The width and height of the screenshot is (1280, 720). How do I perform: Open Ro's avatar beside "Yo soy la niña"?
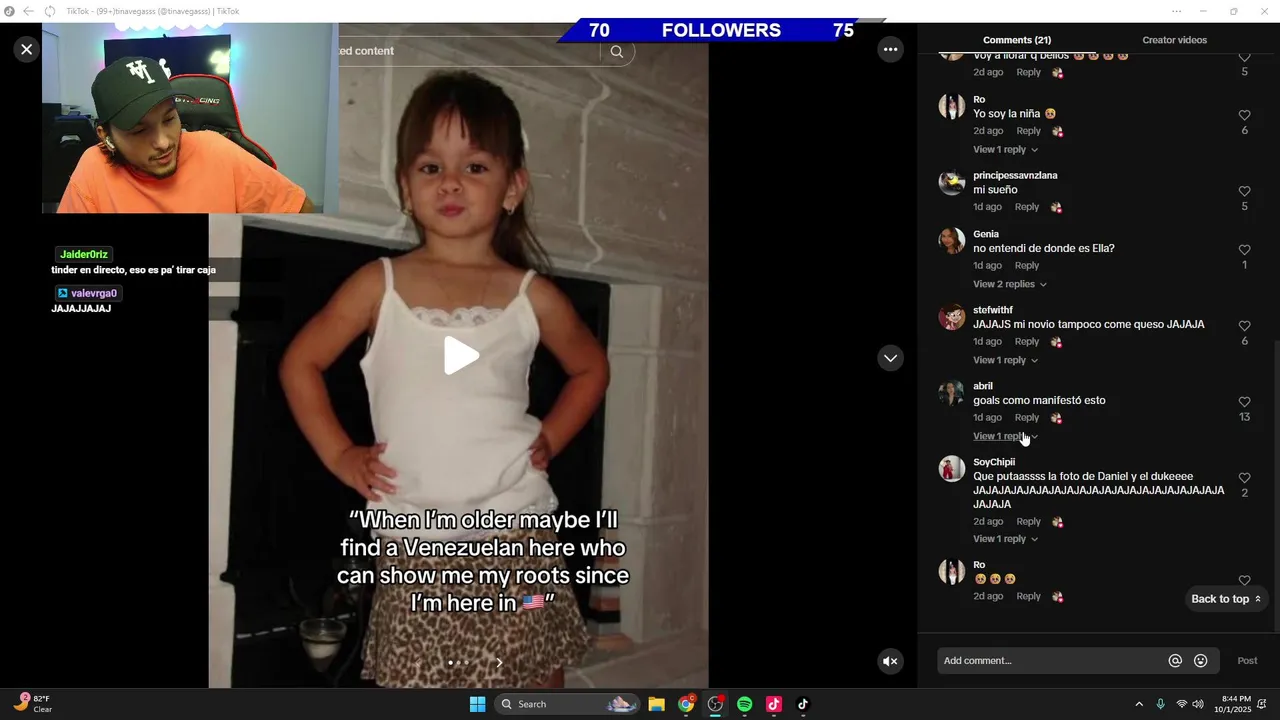[951, 107]
